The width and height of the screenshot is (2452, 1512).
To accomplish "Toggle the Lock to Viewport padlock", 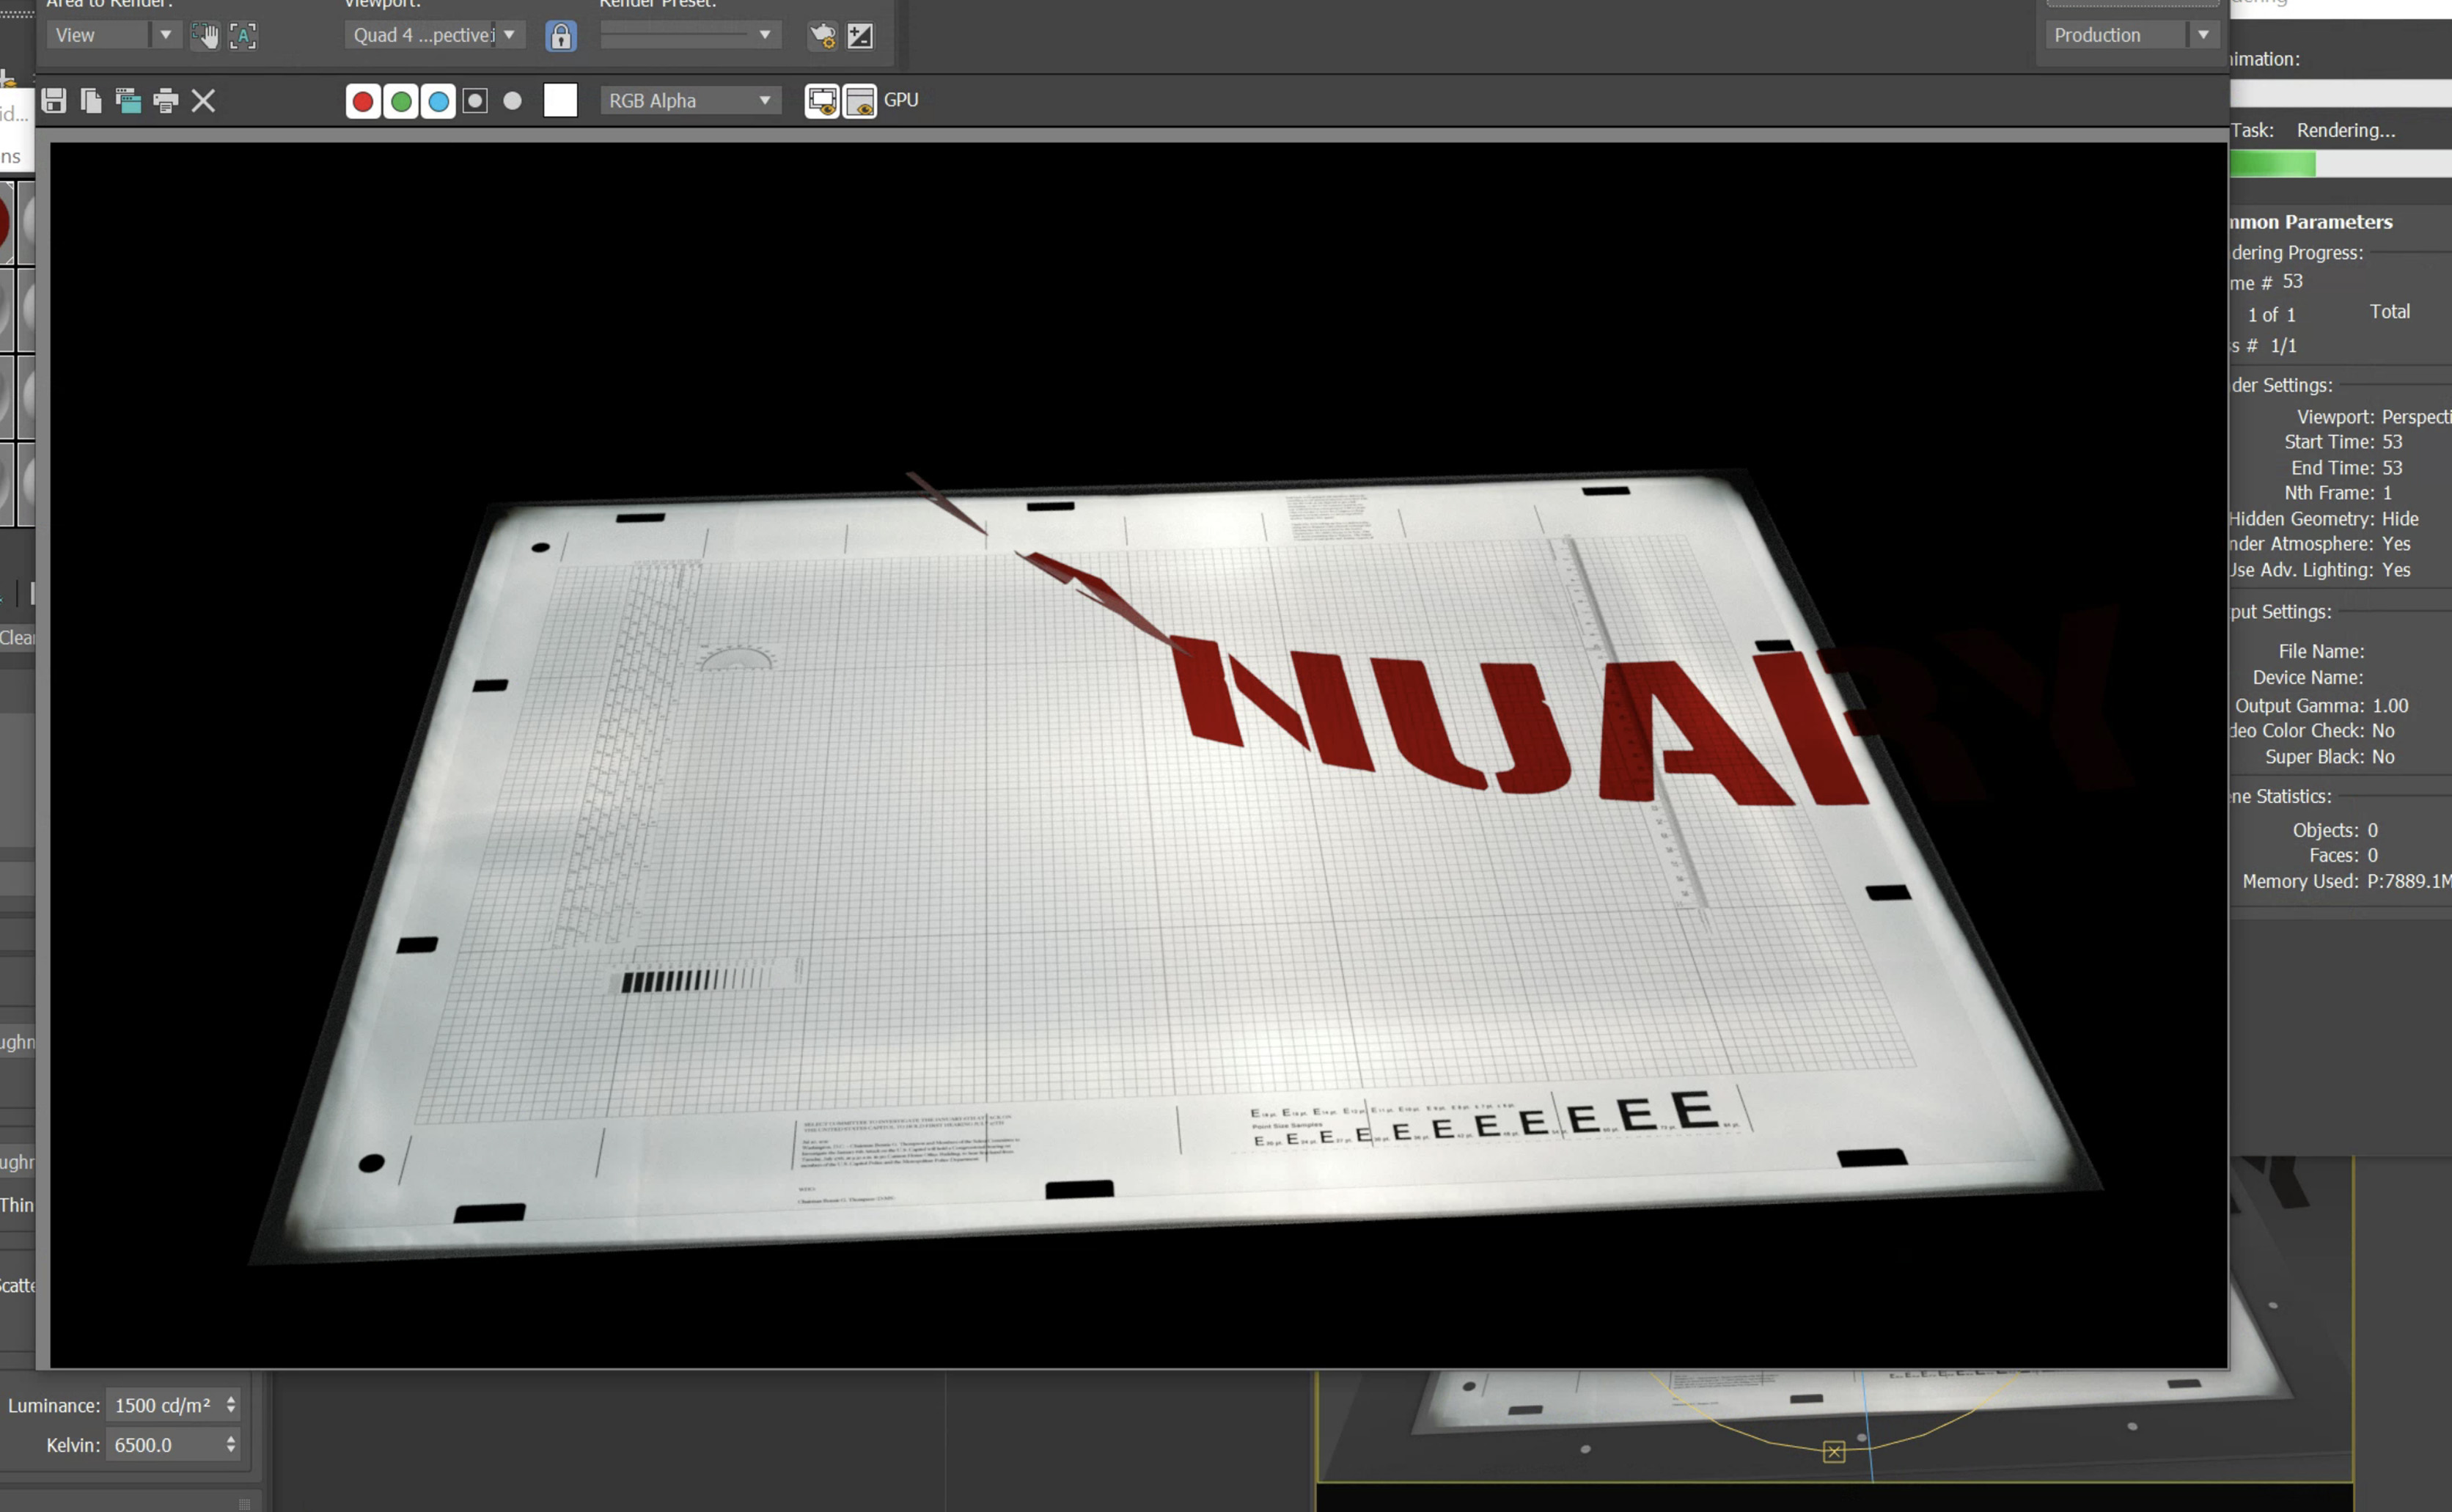I will click(x=561, y=36).
